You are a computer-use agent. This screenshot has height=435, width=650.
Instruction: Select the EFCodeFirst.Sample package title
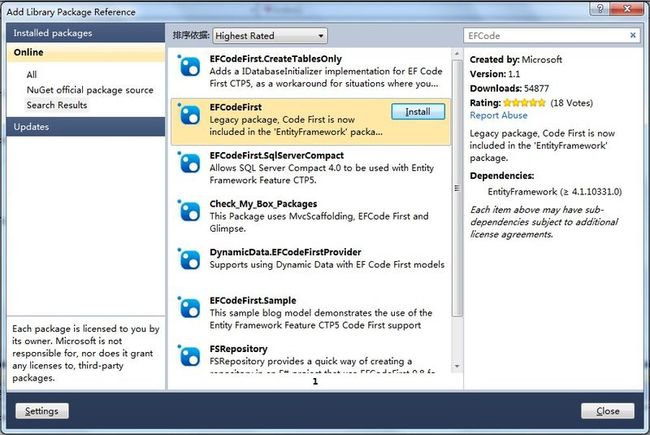click(253, 301)
